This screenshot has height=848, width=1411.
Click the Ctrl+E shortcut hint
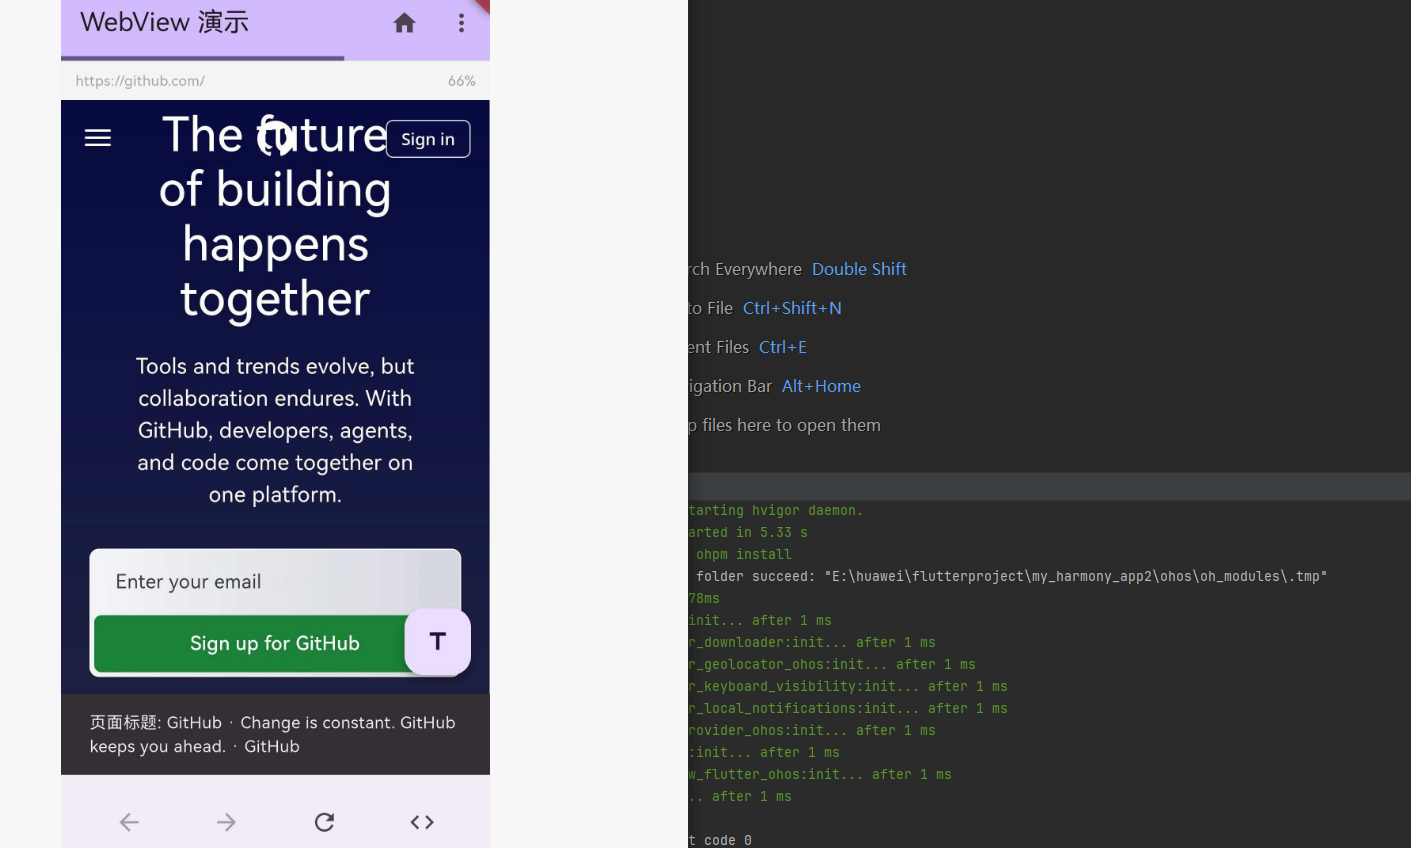coord(783,347)
